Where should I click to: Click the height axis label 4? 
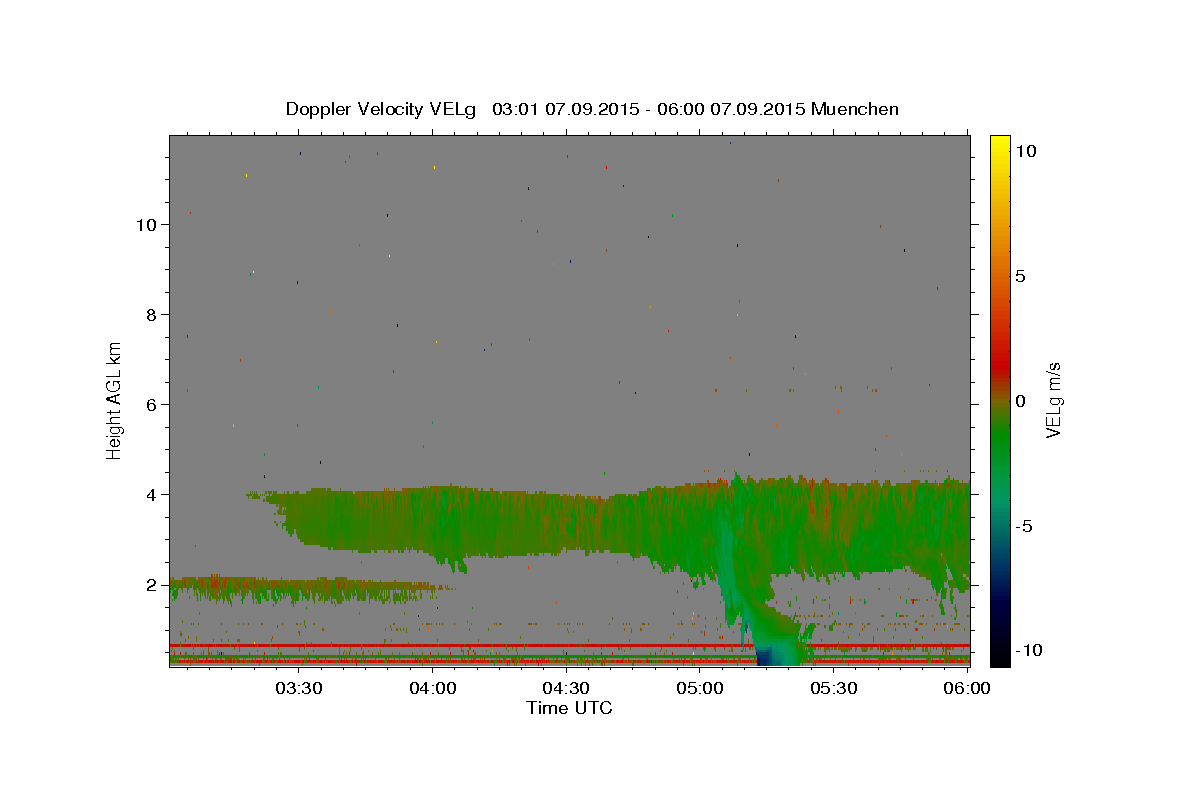151,494
